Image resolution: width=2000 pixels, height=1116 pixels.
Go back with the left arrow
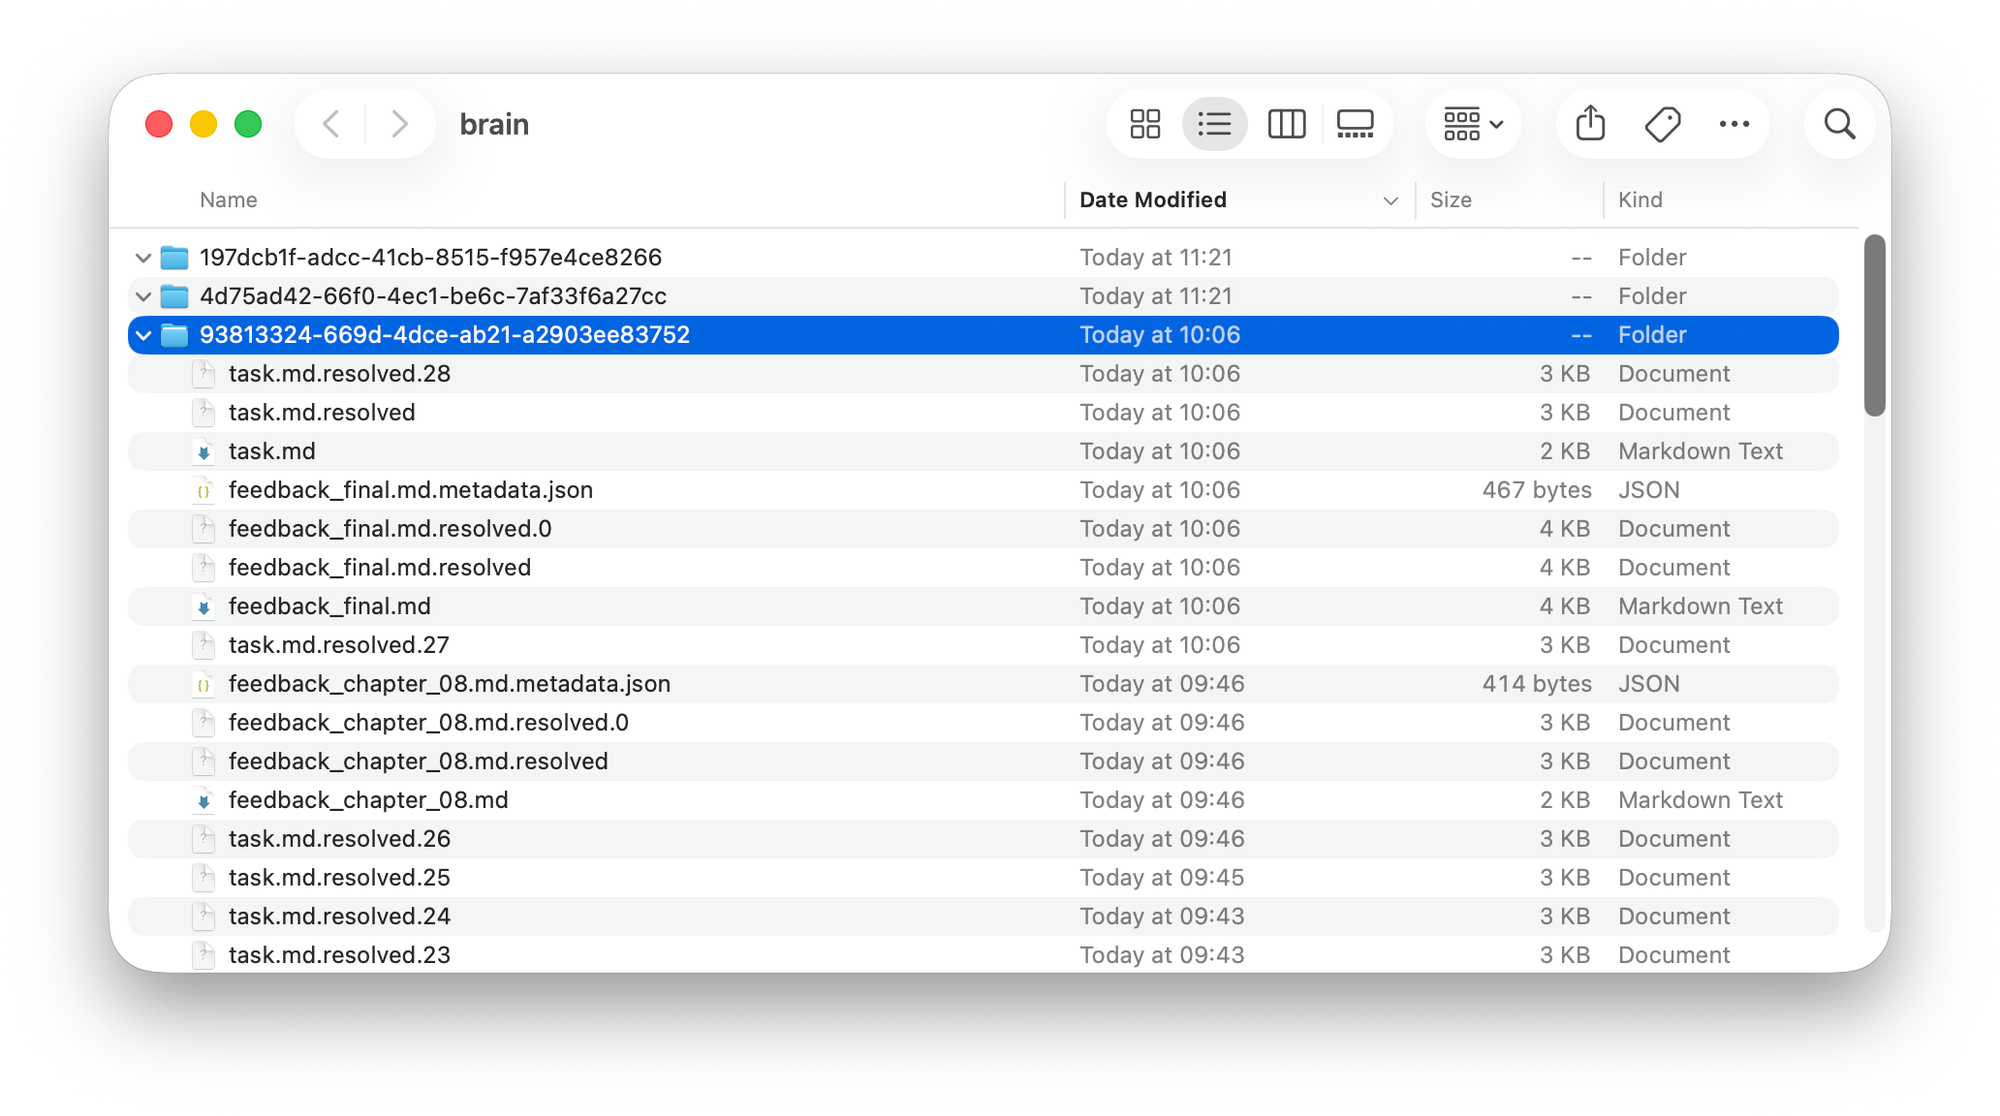pyautogui.click(x=331, y=124)
